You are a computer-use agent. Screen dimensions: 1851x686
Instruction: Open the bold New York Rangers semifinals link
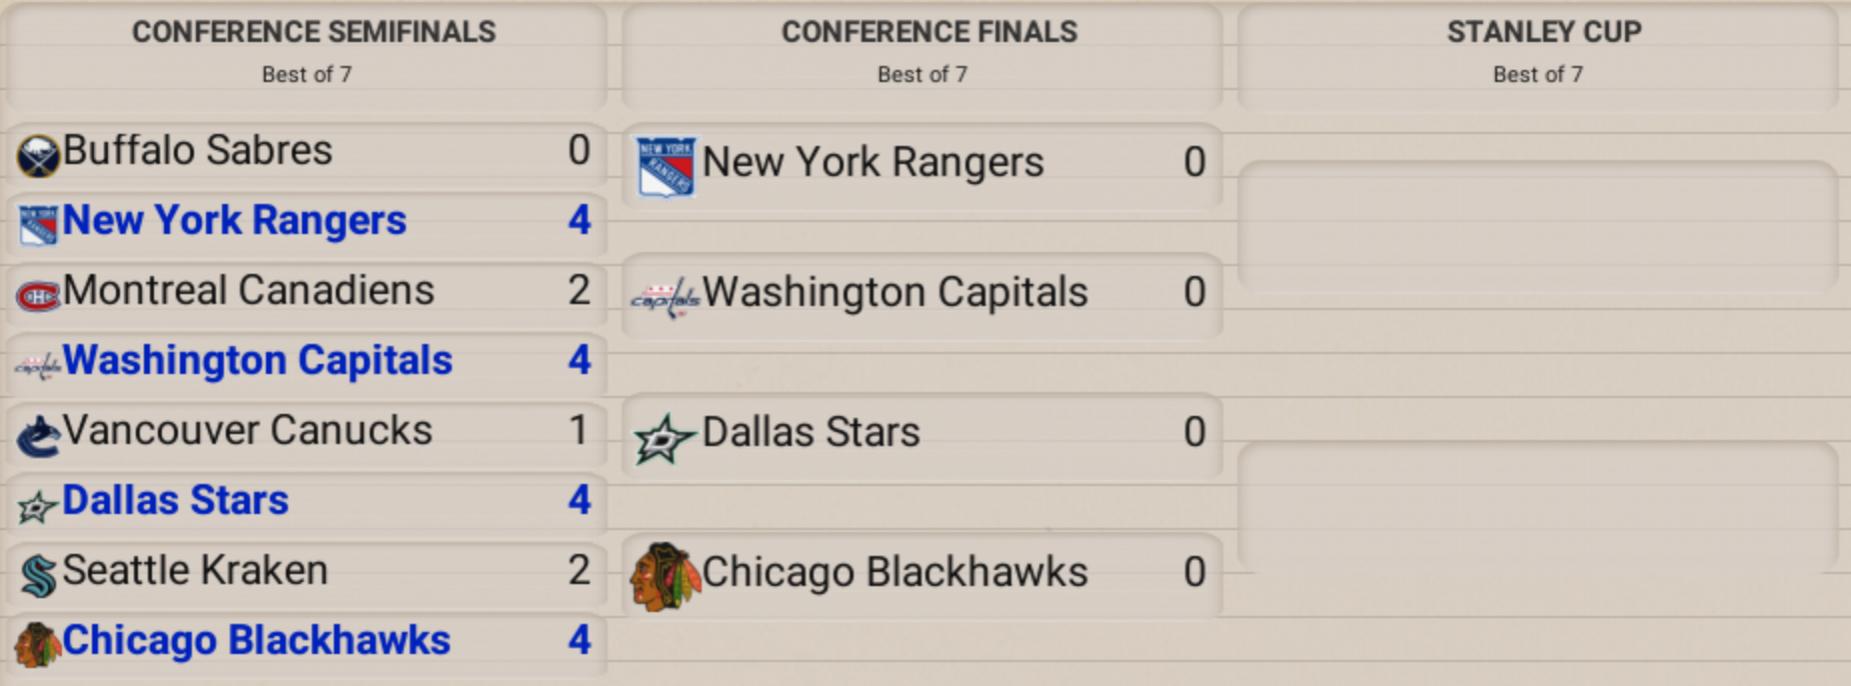coord(234,221)
